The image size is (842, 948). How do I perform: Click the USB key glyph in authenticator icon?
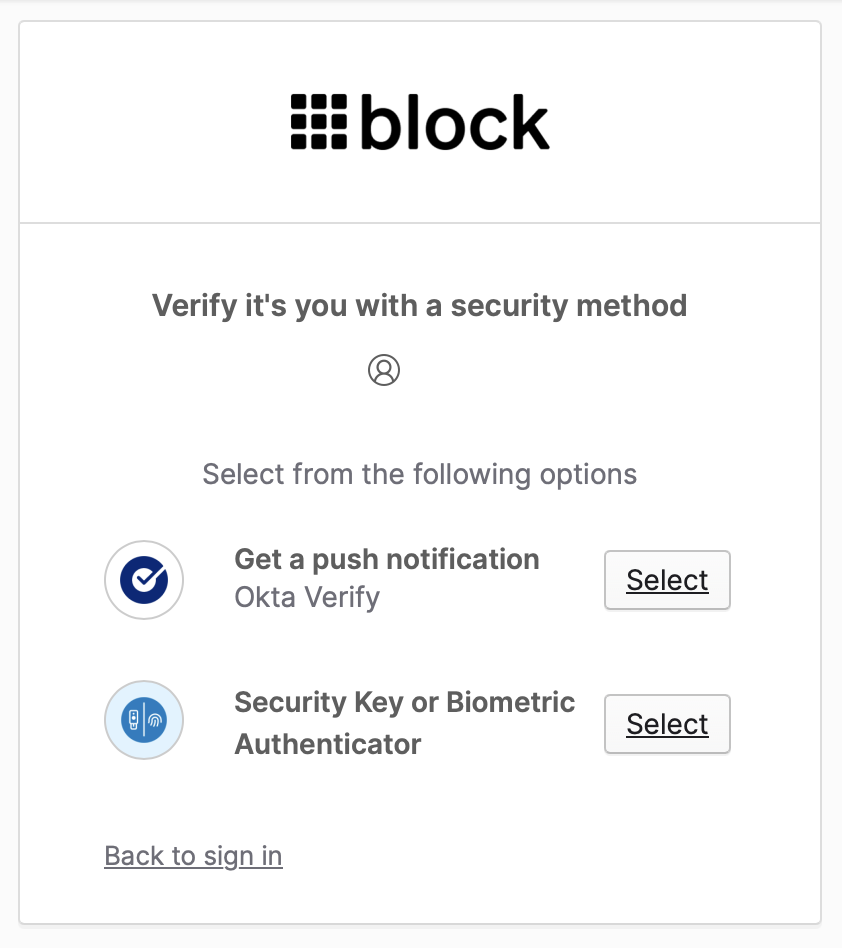coord(132,720)
